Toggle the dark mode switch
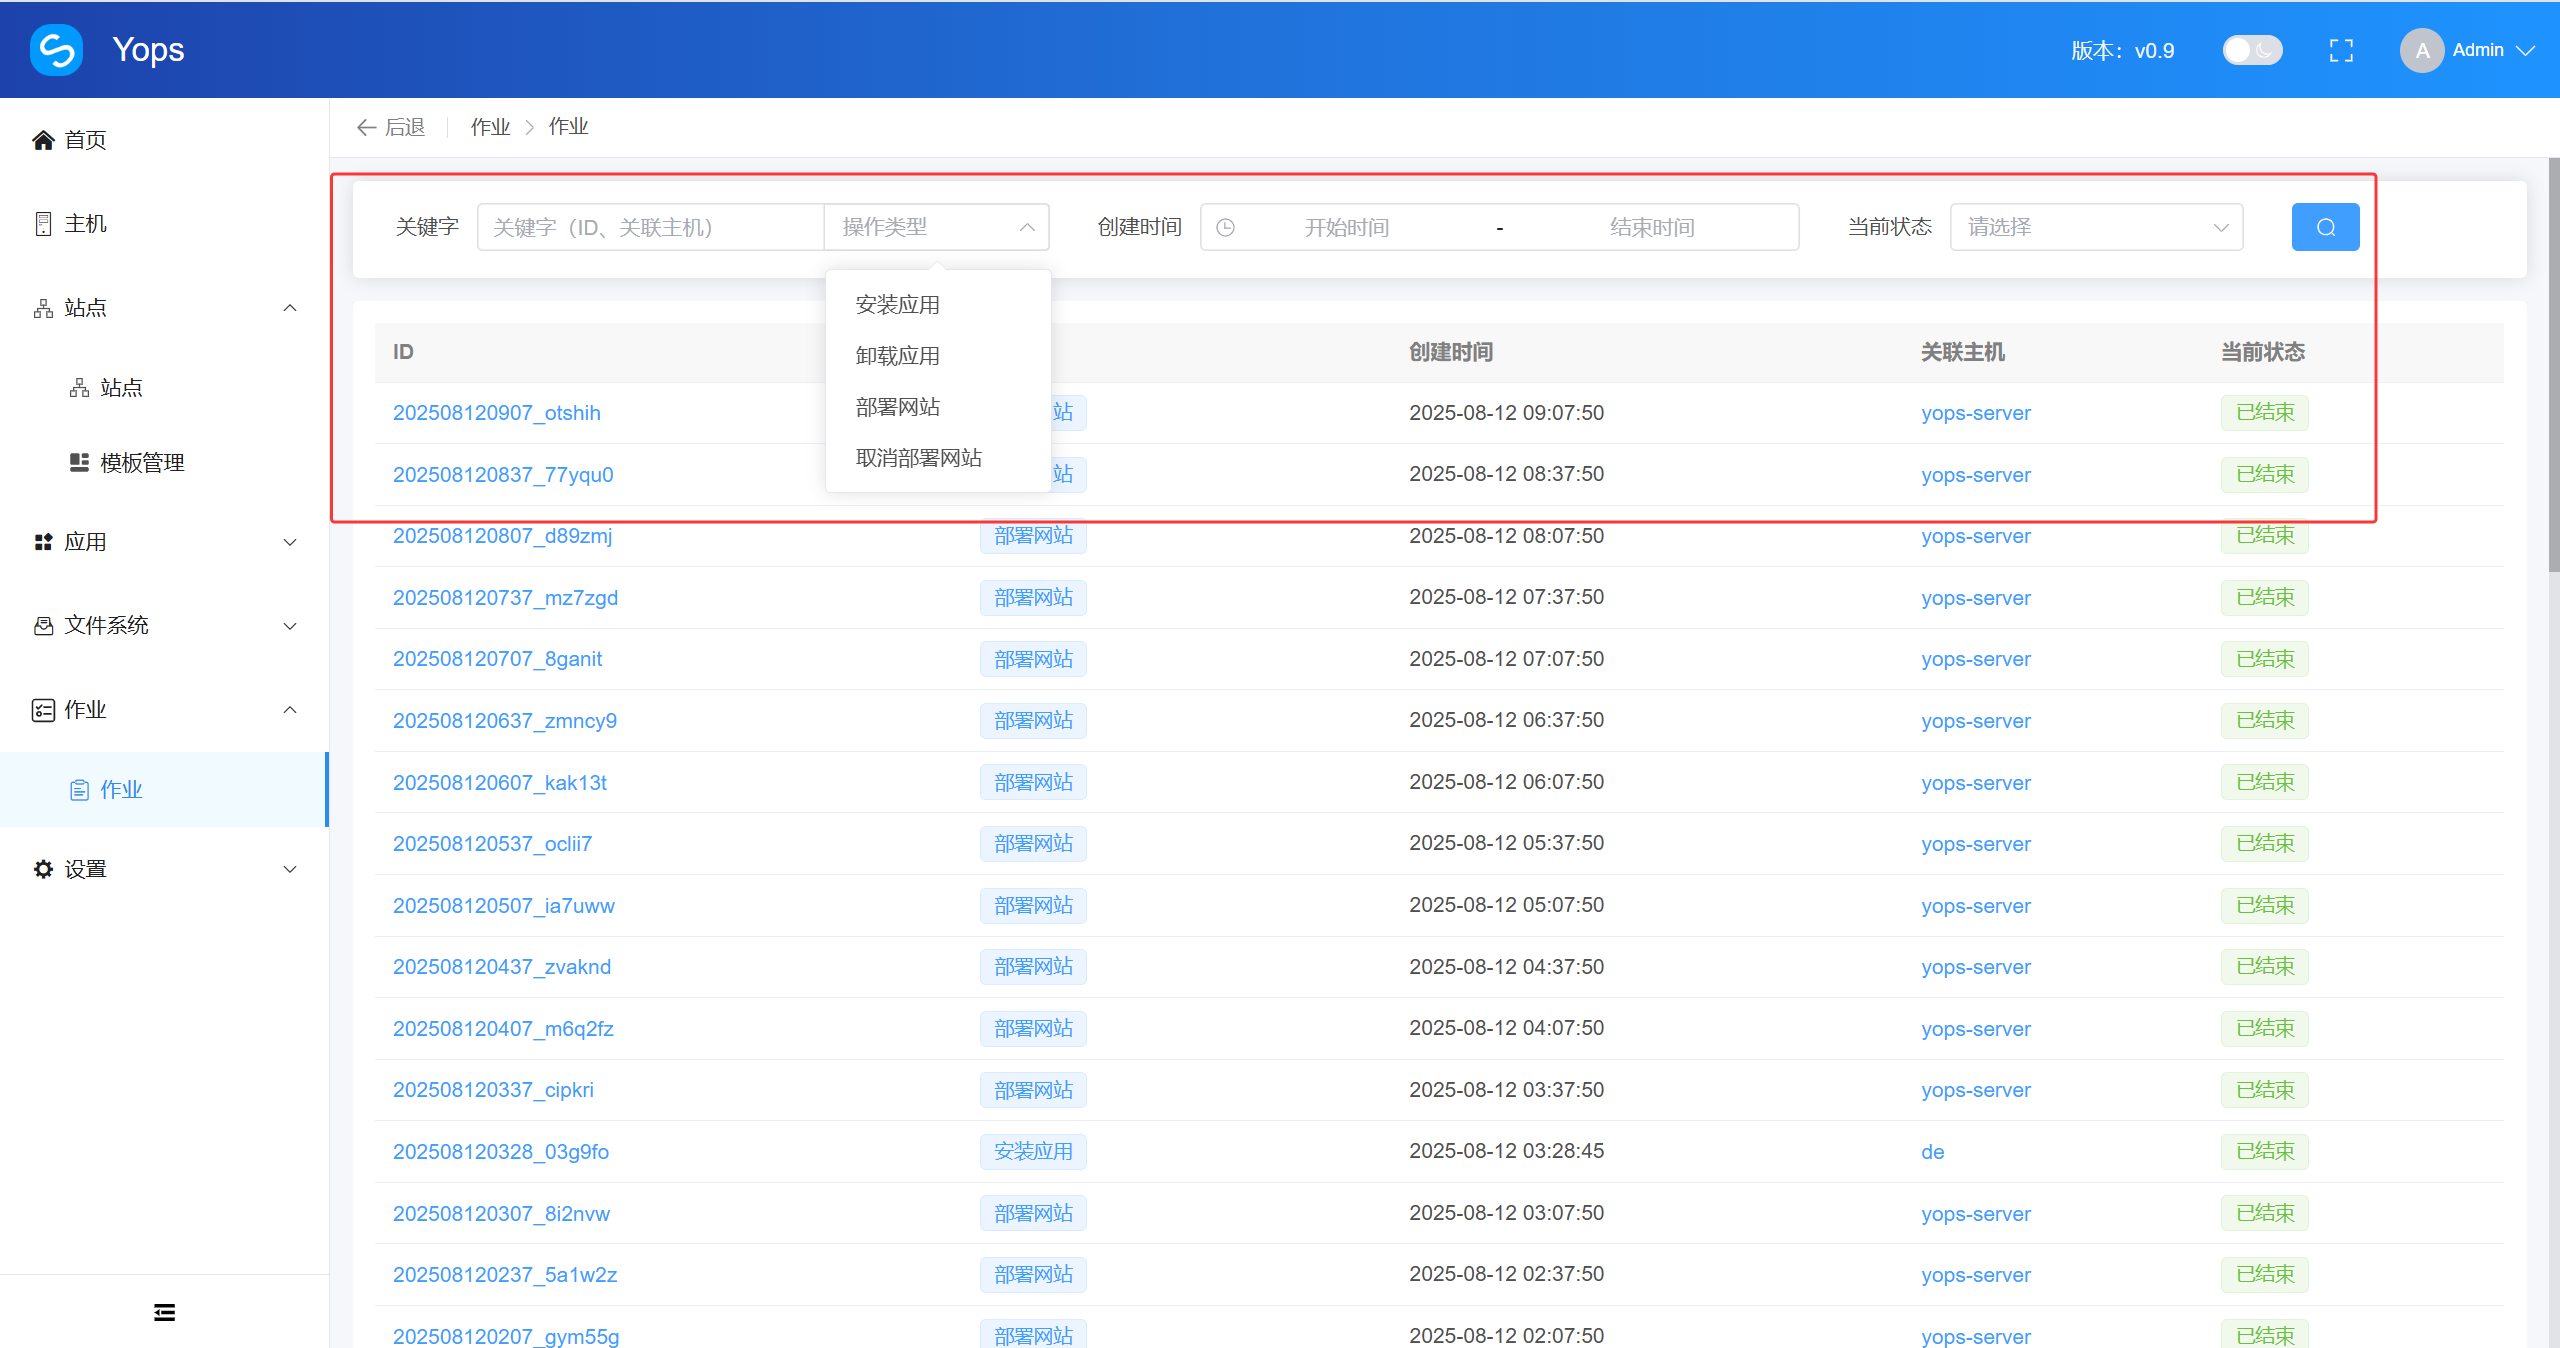 (2251, 50)
